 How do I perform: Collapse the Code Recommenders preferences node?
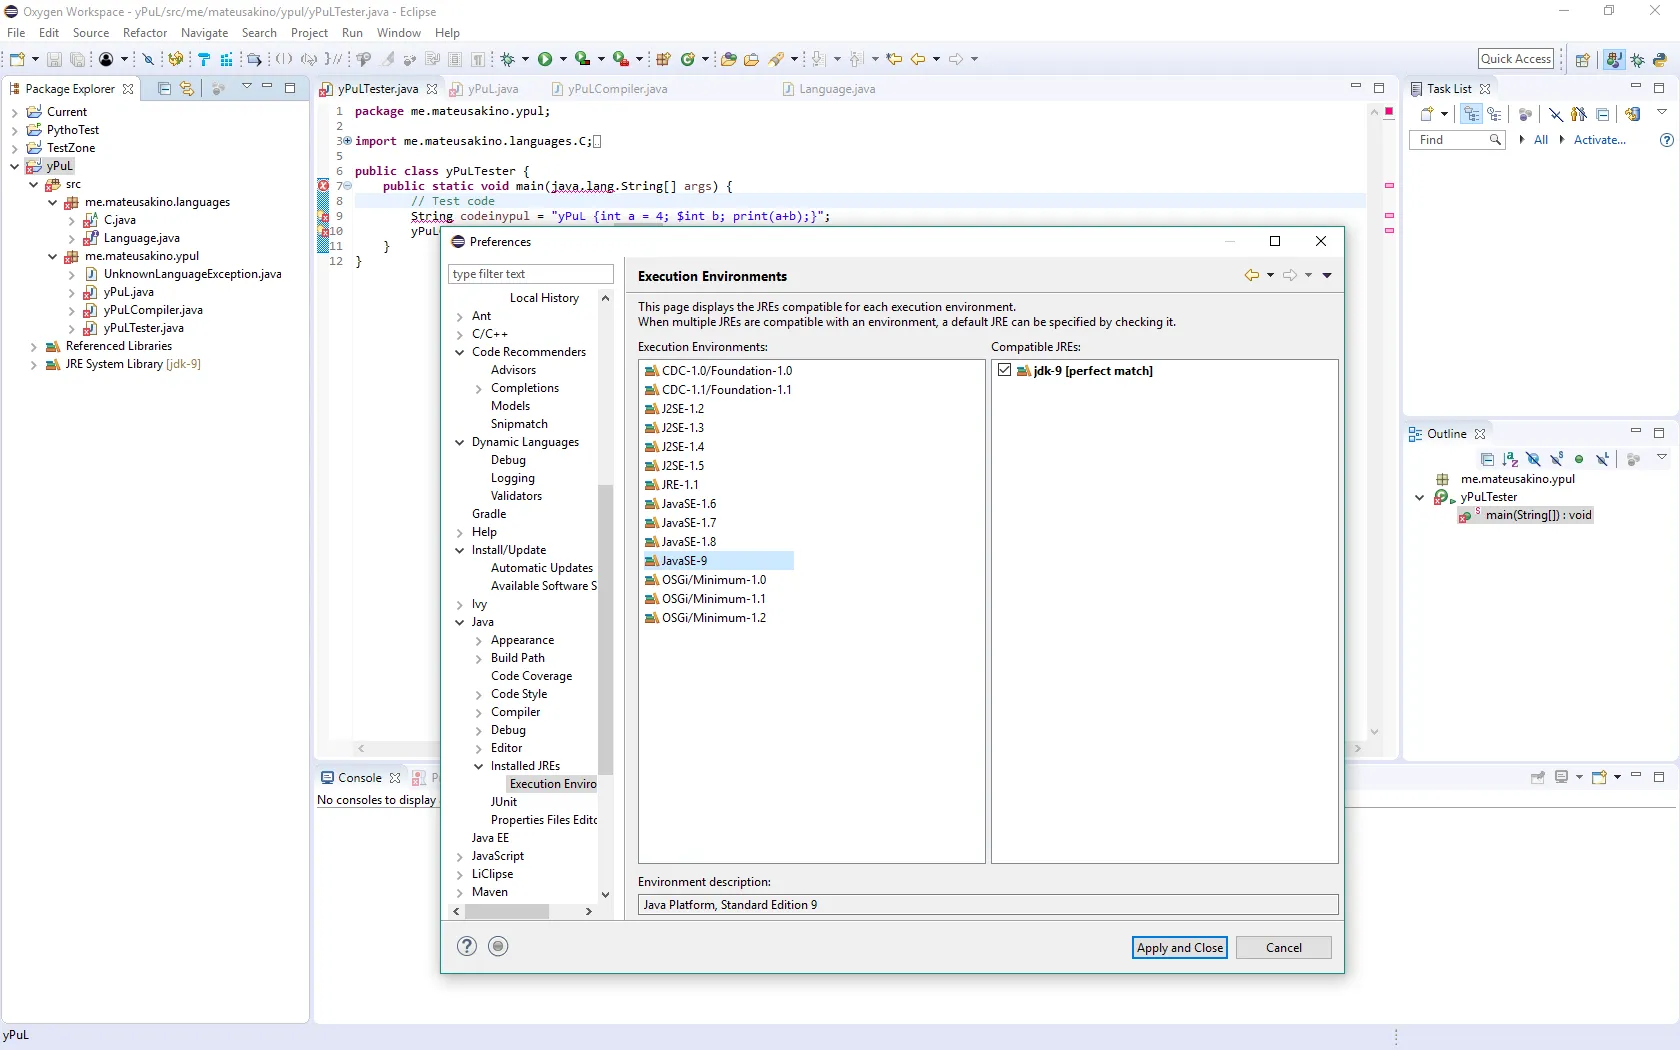point(460,352)
